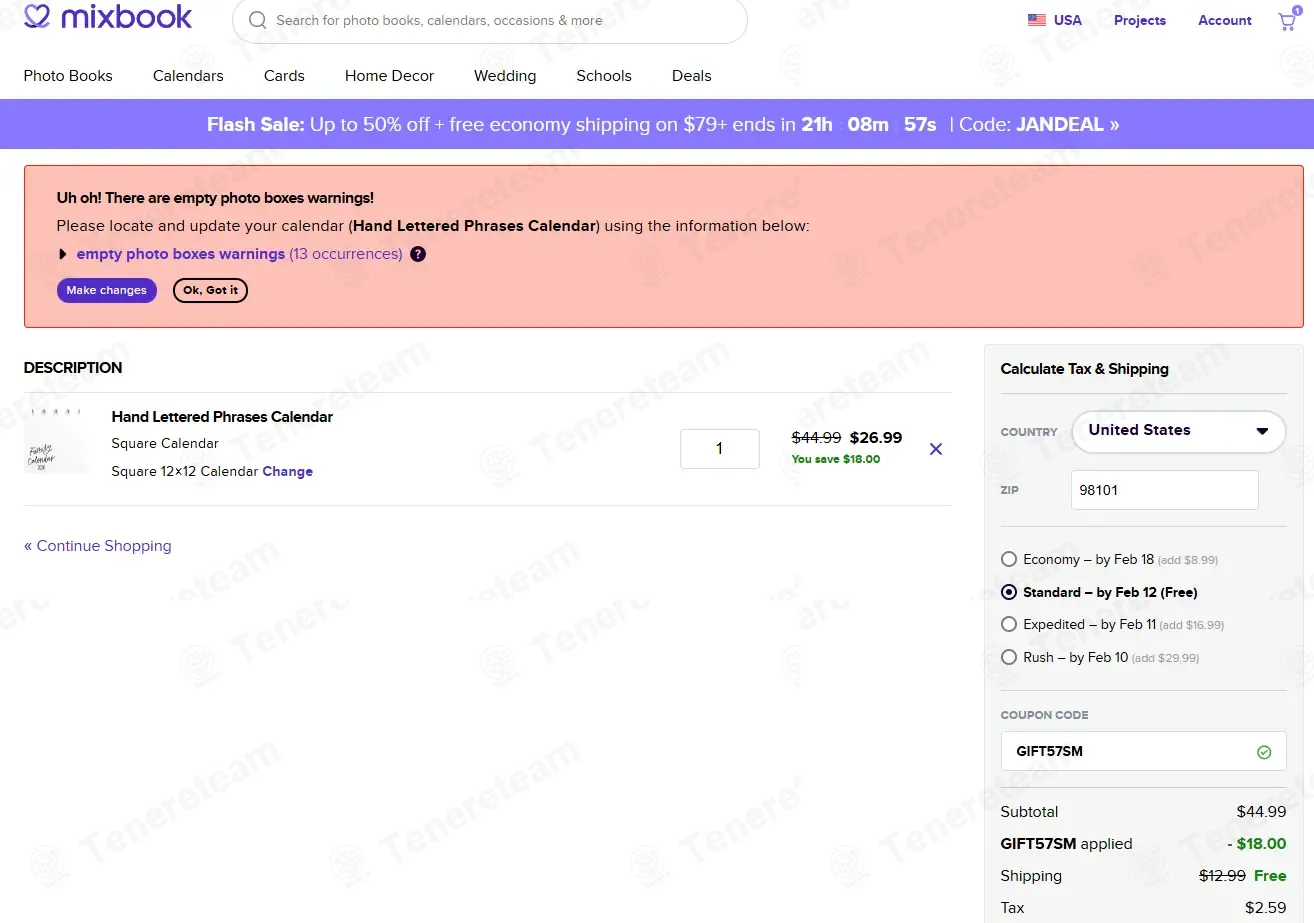This screenshot has width=1314, height=923.
Task: Click the quantity input box
Action: (719, 449)
